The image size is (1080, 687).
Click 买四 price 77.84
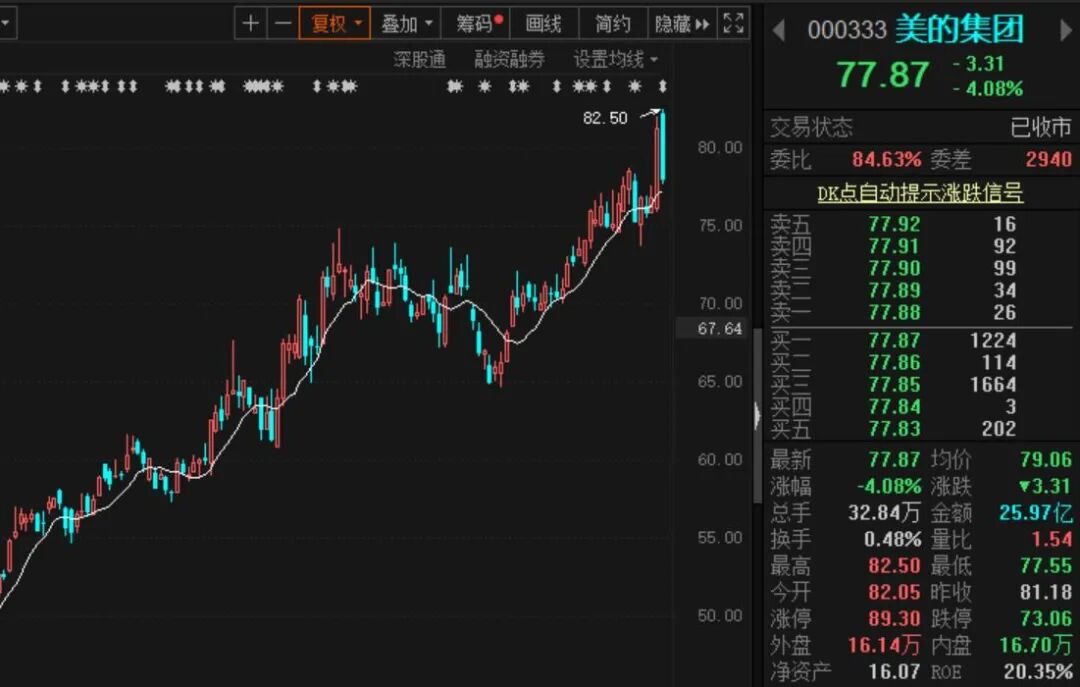[894, 406]
